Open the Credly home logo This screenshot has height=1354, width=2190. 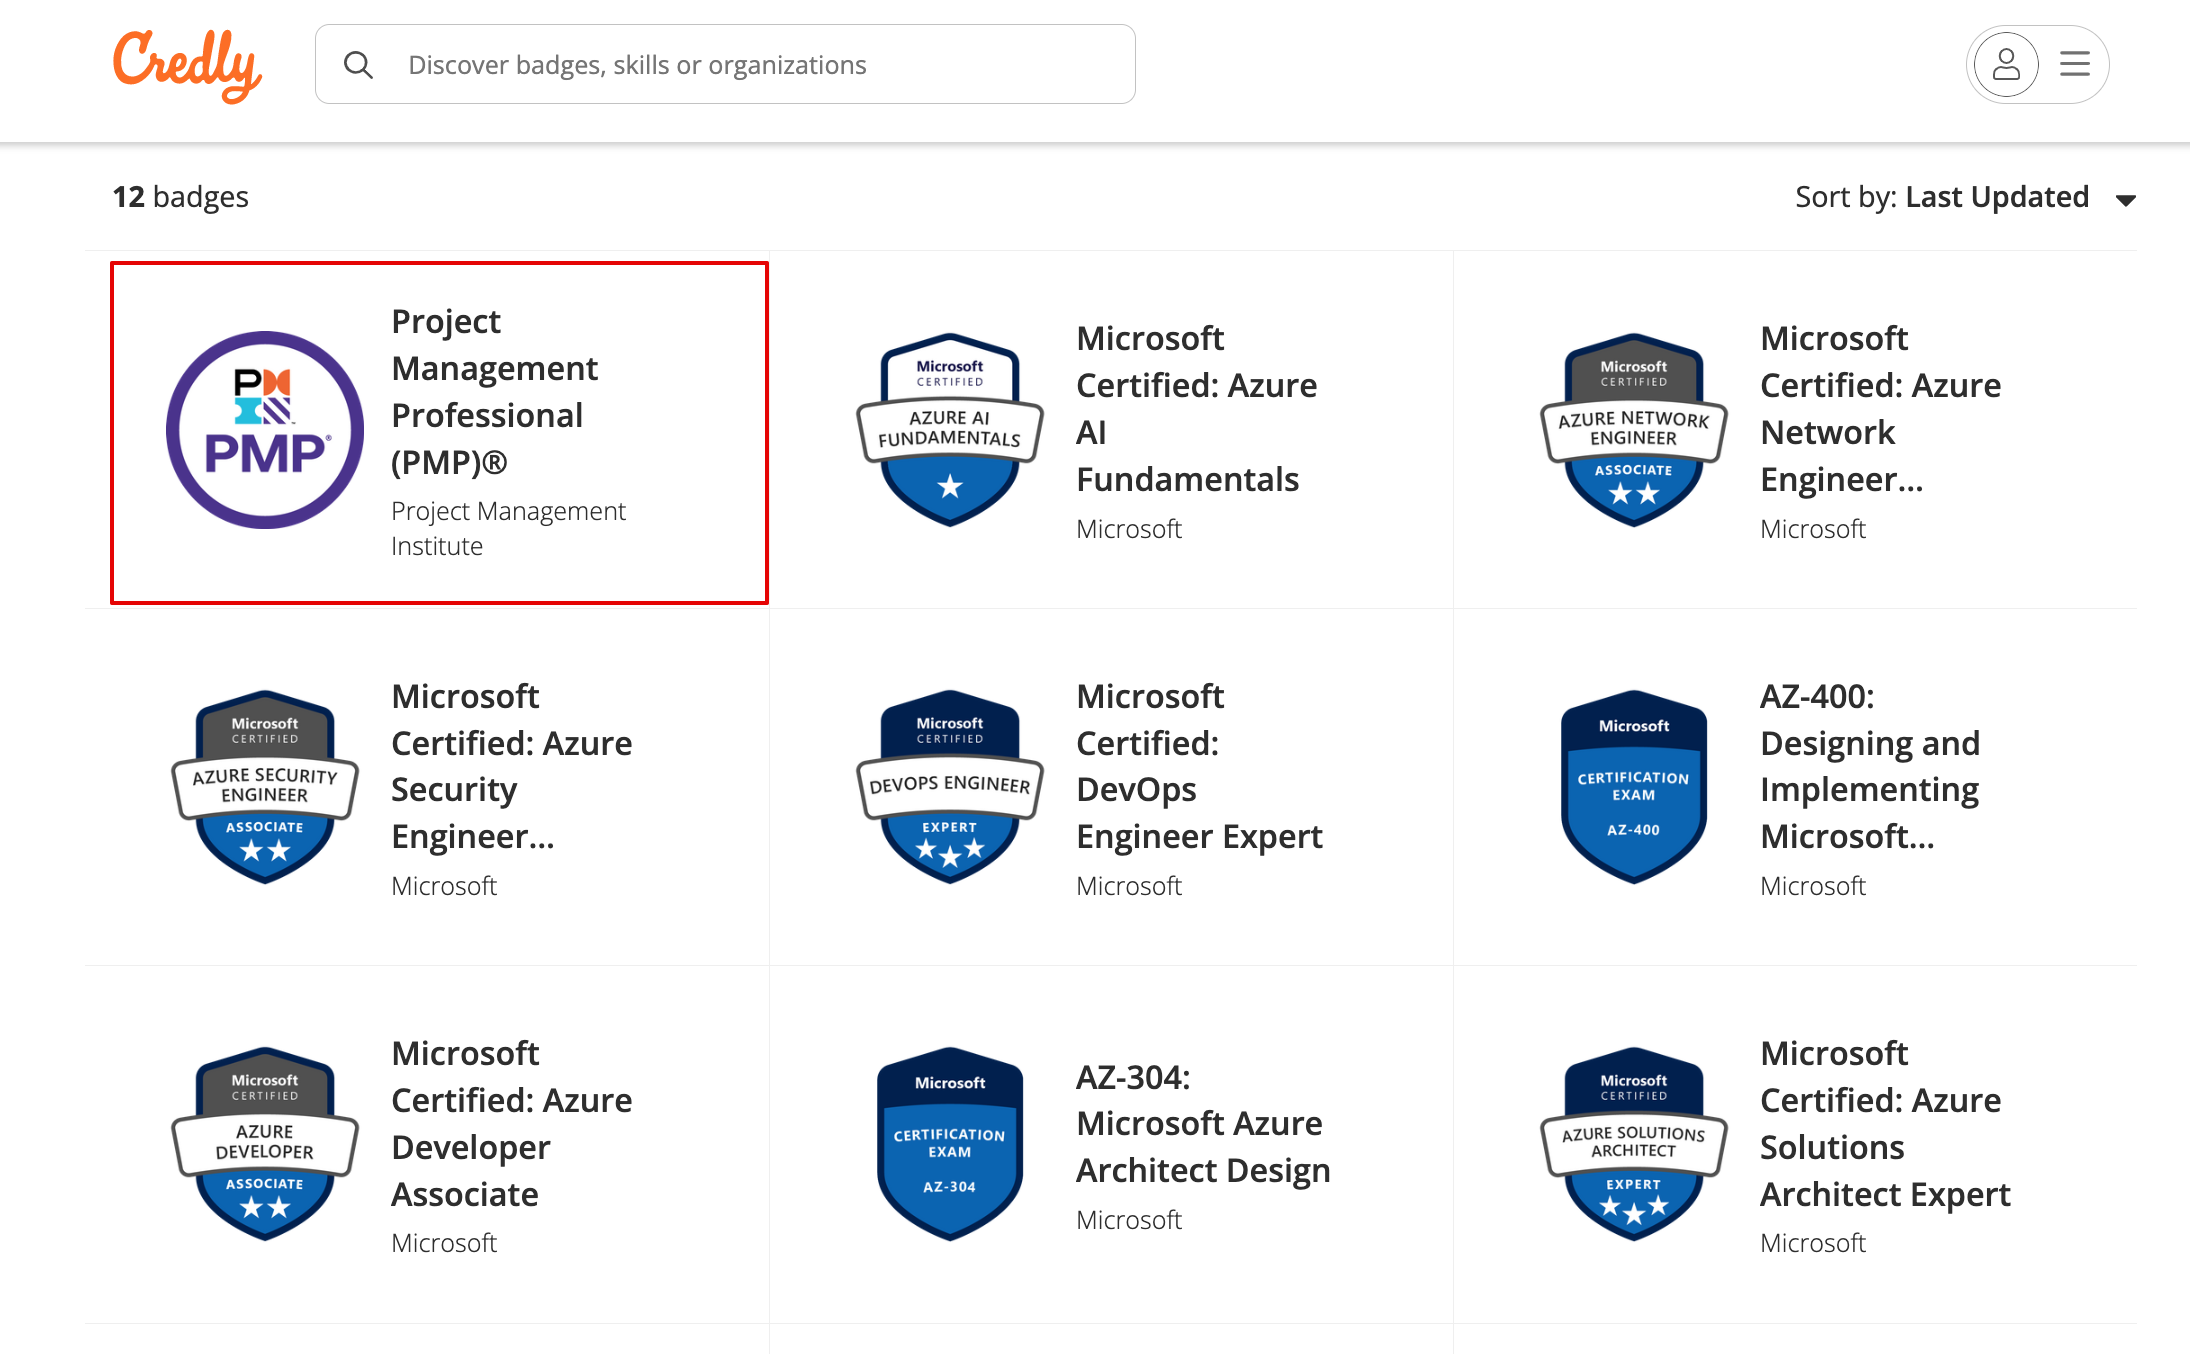pyautogui.click(x=187, y=65)
